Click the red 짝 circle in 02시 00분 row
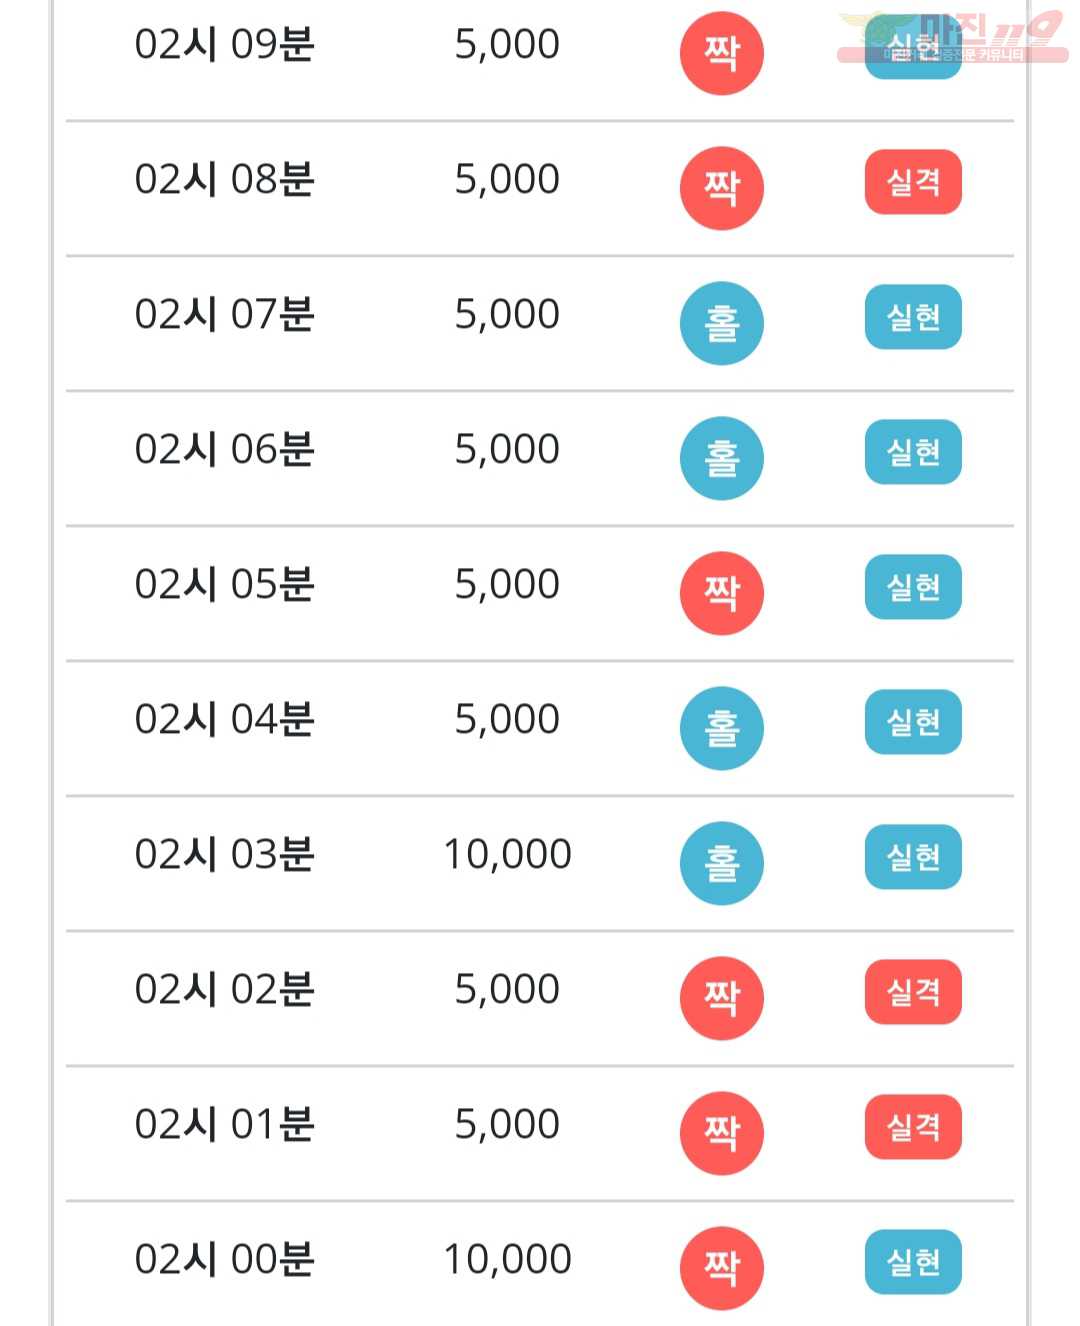Viewport: 1080px width, 1326px height. [721, 1268]
